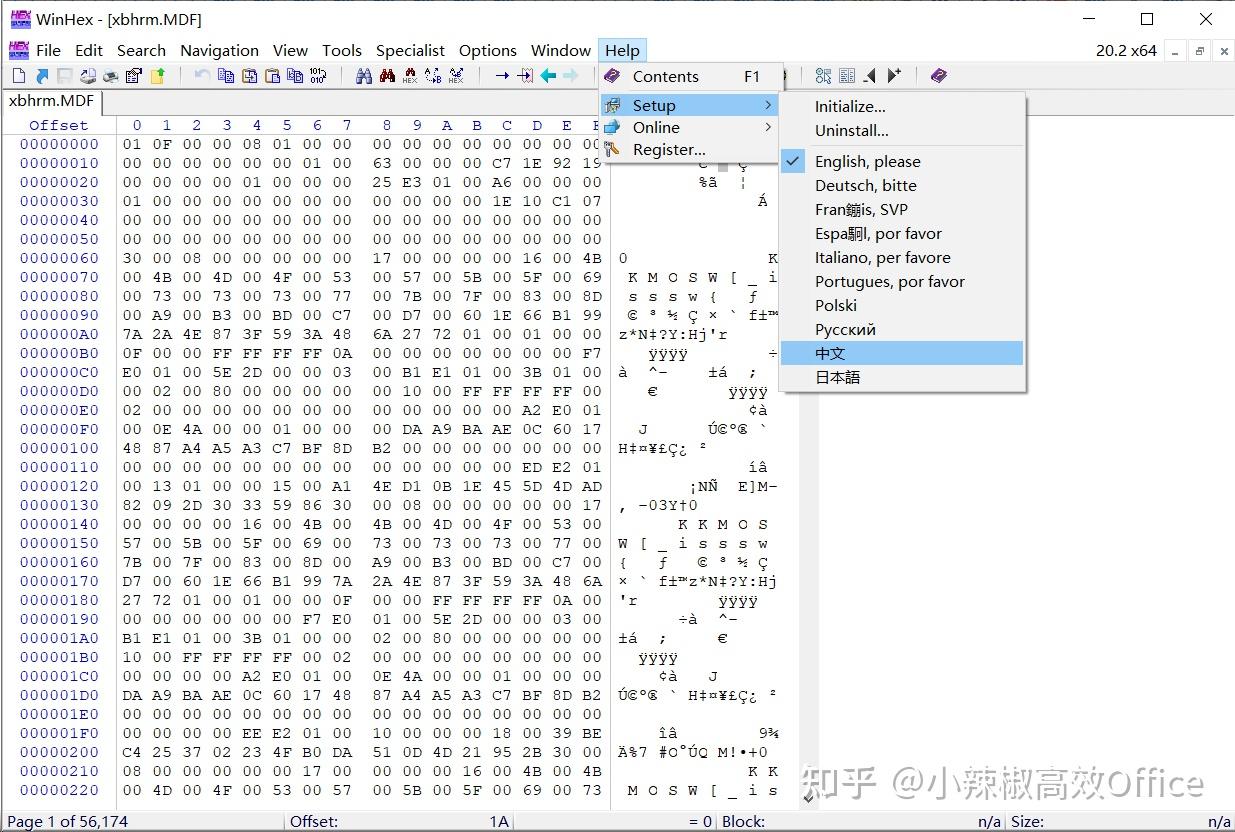Select the highlighted 中文 language option

pyautogui.click(x=903, y=353)
